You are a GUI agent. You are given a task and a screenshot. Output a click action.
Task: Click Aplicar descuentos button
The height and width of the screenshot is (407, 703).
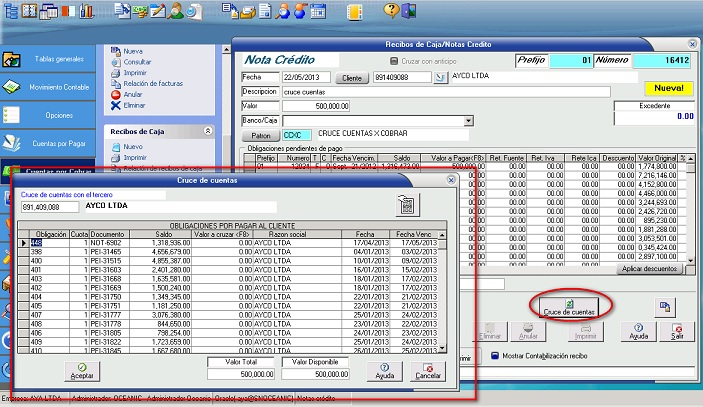tap(650, 269)
